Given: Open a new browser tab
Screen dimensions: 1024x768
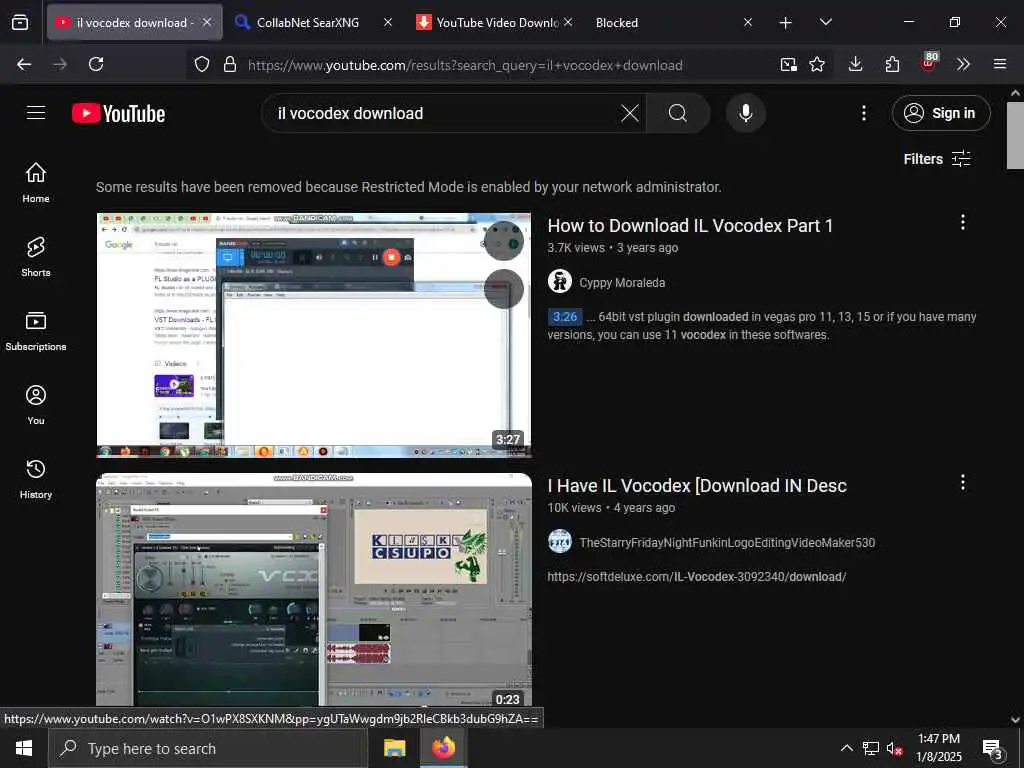Looking at the screenshot, I should pyautogui.click(x=786, y=23).
